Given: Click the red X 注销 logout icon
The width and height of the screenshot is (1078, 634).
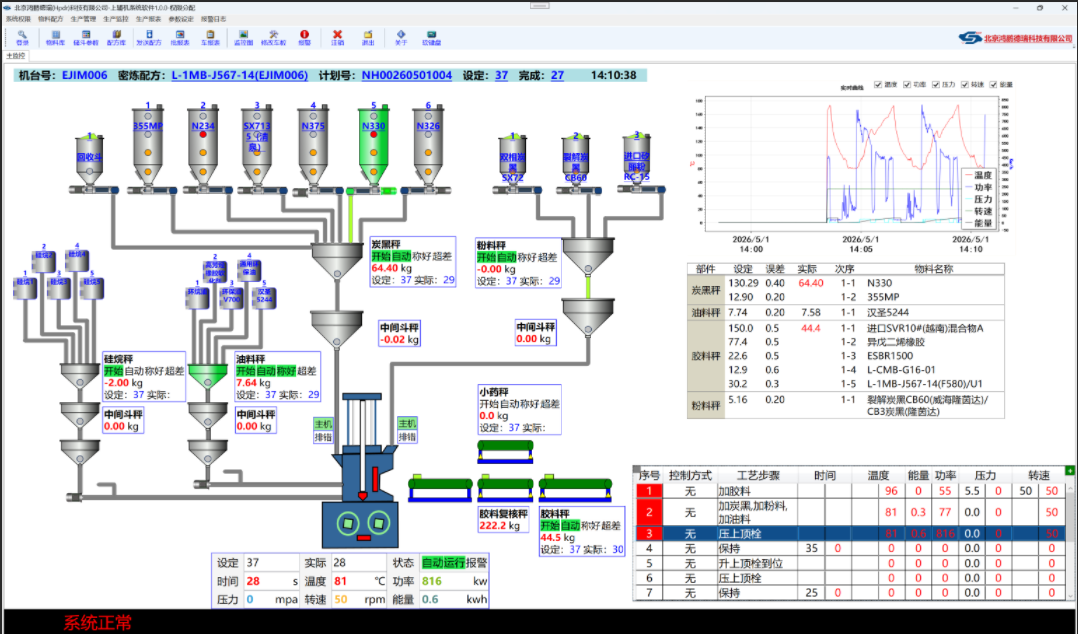Looking at the screenshot, I should click(x=337, y=37).
